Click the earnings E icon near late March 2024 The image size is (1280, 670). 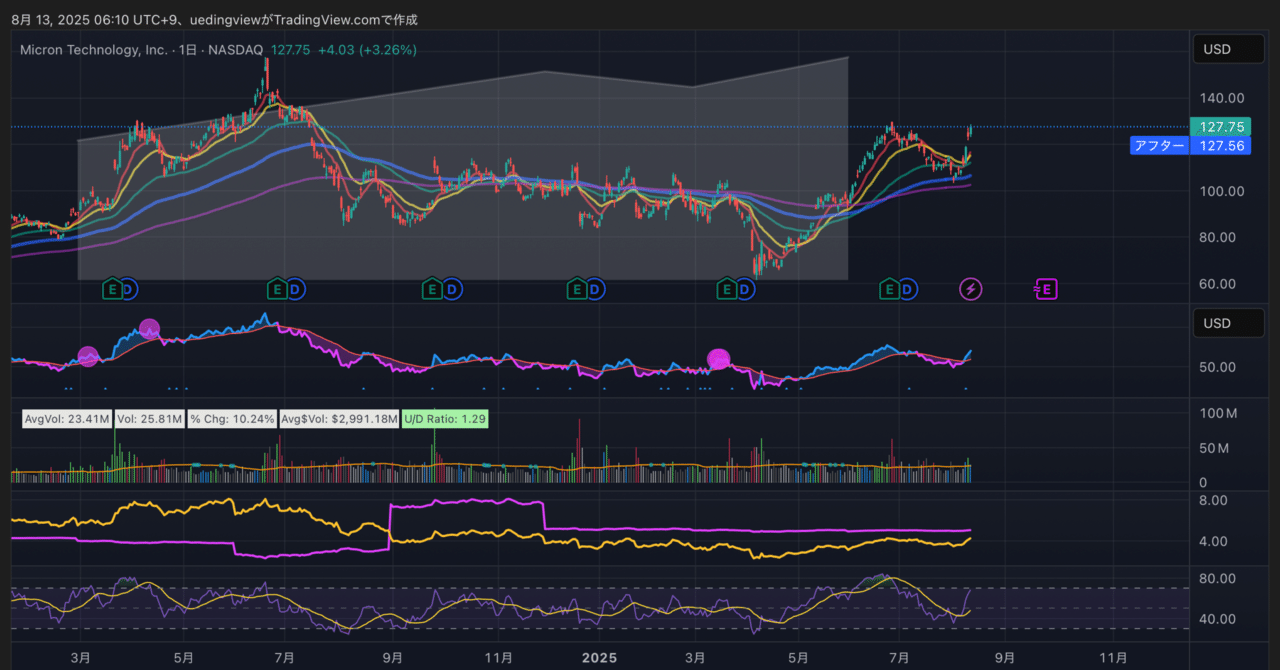tap(113, 290)
